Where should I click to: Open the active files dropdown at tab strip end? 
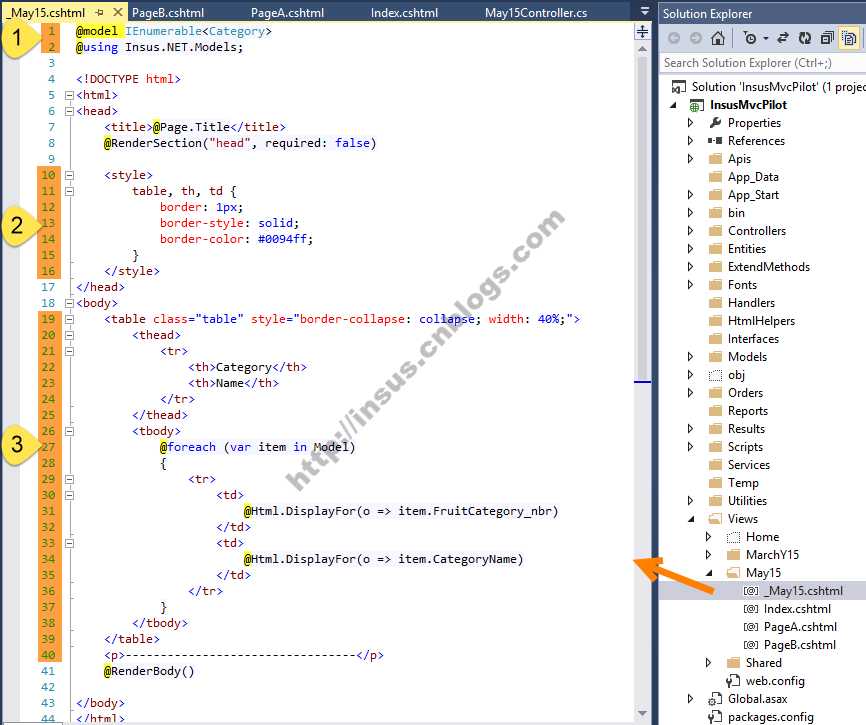(645, 11)
